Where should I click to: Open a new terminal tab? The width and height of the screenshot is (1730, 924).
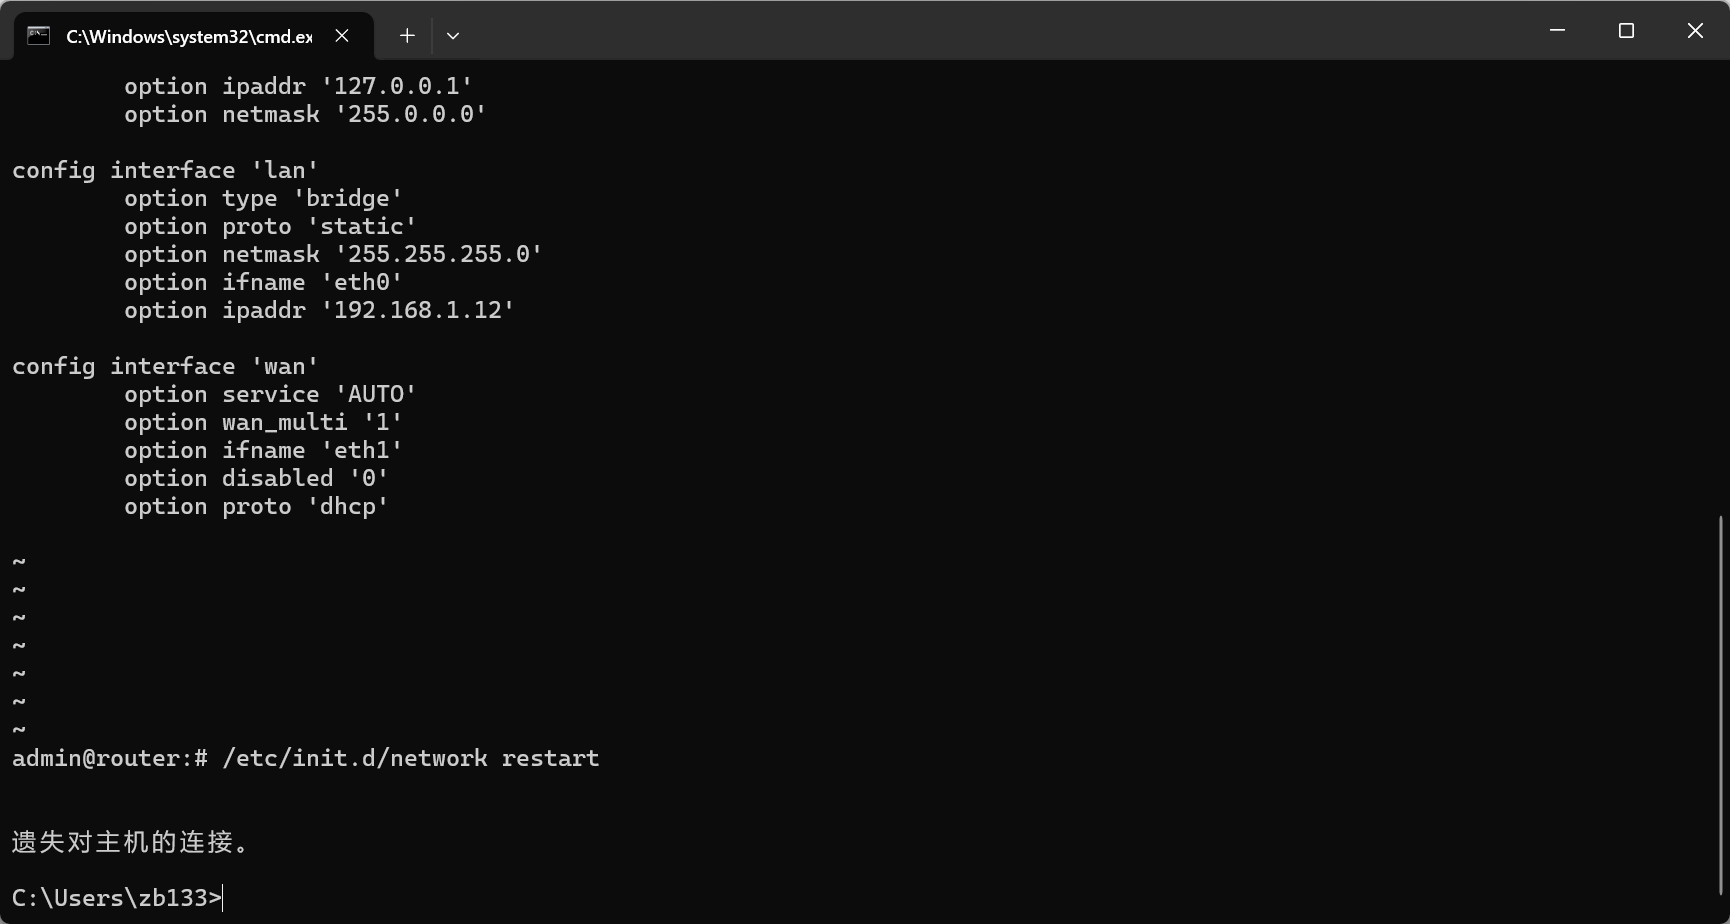(407, 36)
